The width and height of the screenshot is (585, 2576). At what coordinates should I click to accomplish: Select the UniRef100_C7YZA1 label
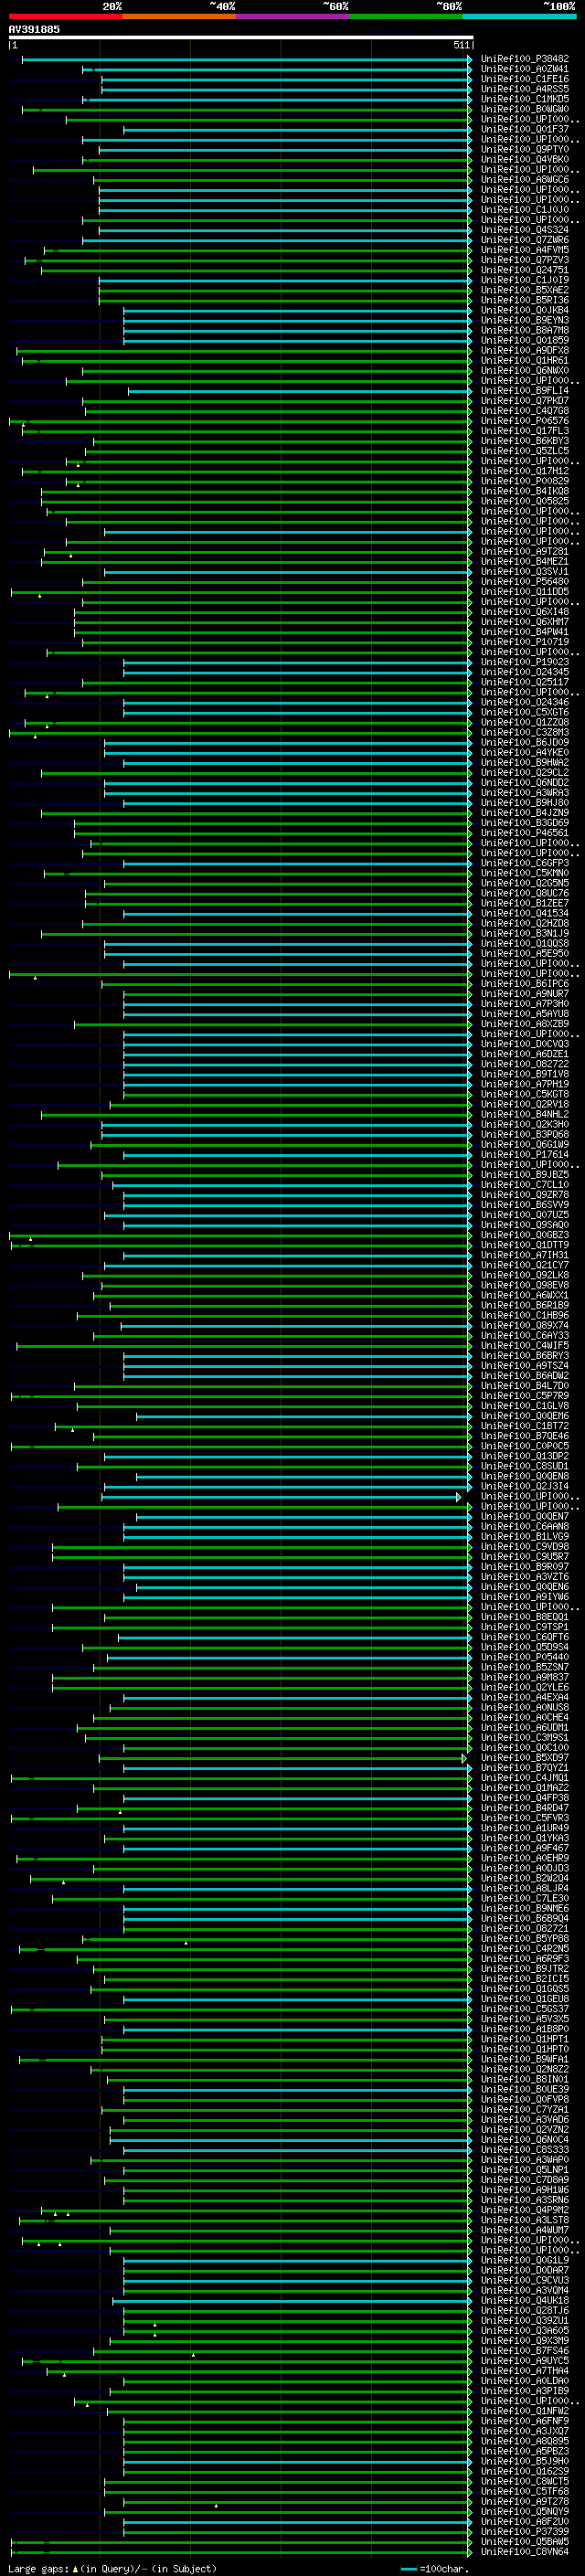[x=524, y=2110]
